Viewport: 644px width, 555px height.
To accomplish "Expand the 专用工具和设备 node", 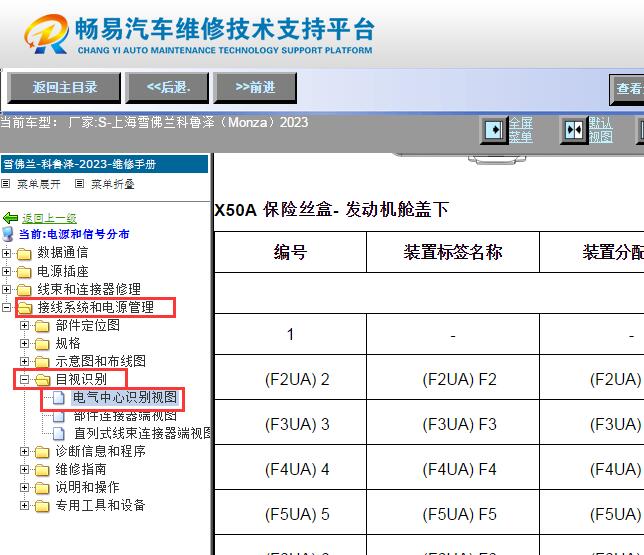I will [24, 505].
